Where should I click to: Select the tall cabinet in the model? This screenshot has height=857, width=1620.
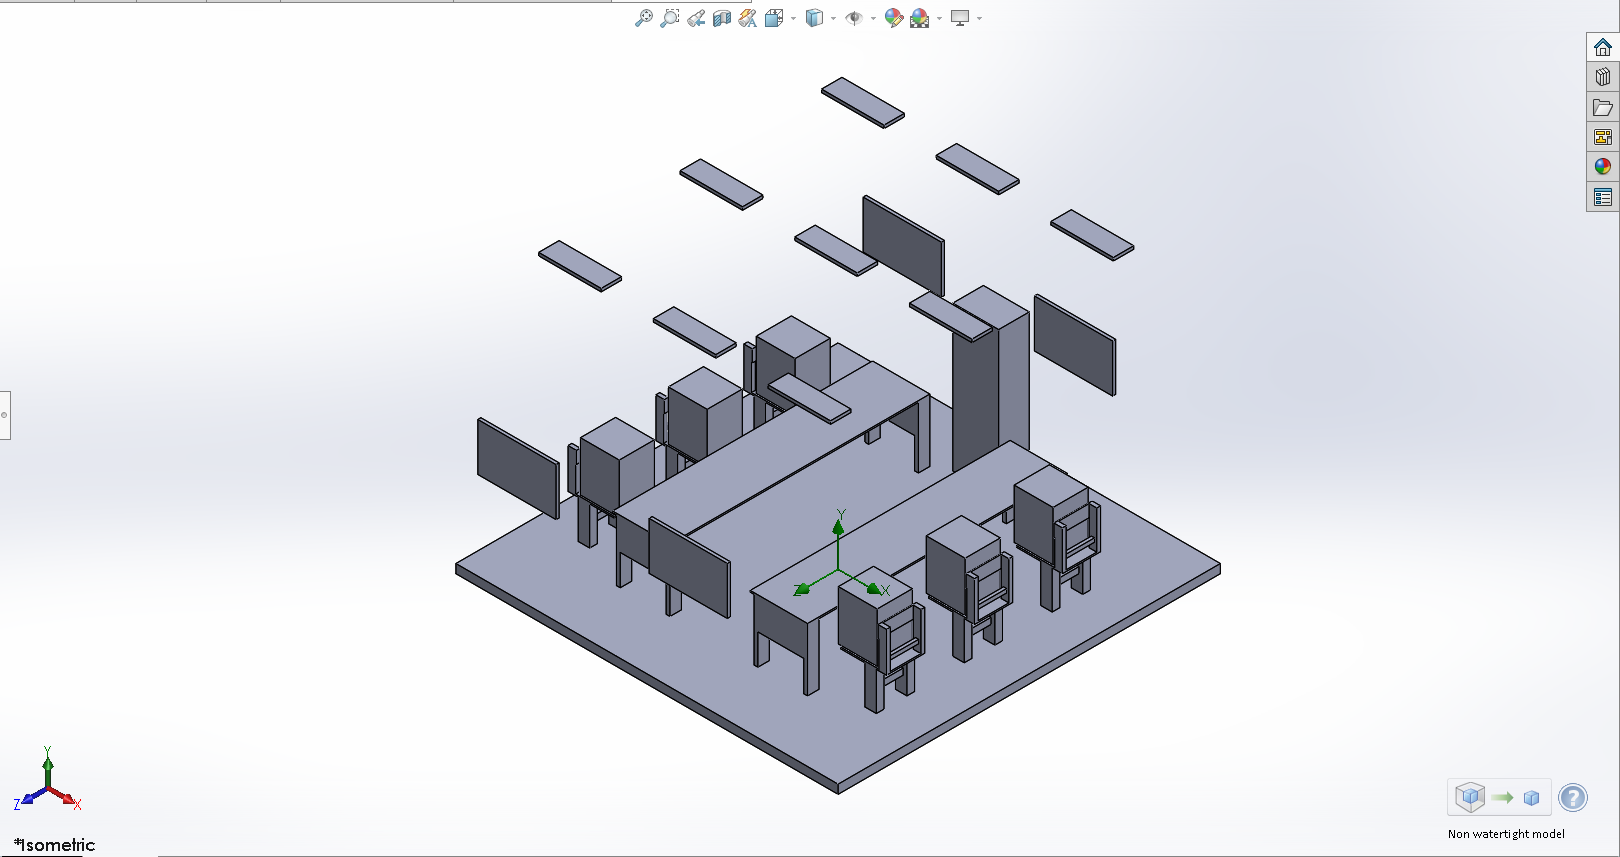990,378
